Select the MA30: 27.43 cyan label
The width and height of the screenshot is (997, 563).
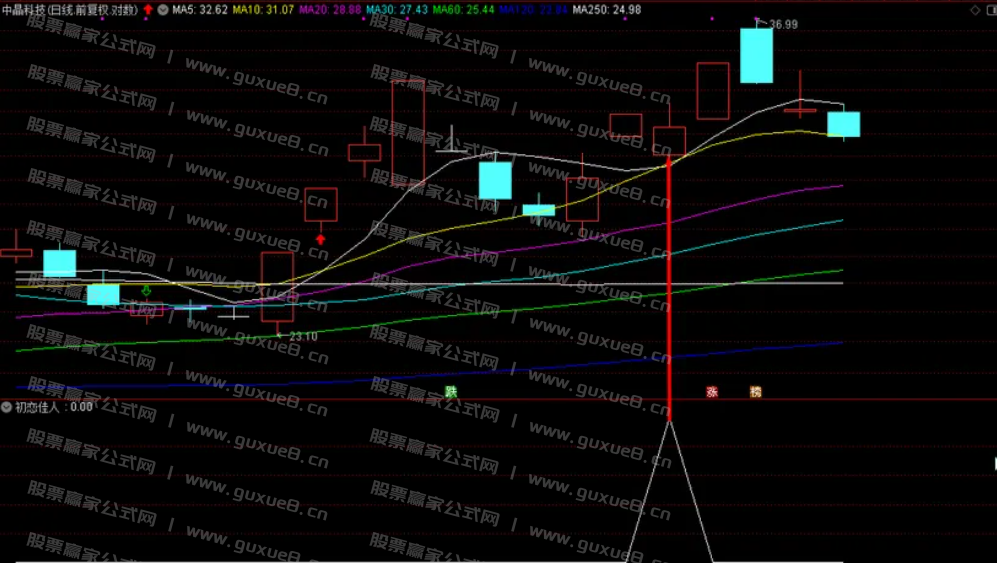coord(398,9)
